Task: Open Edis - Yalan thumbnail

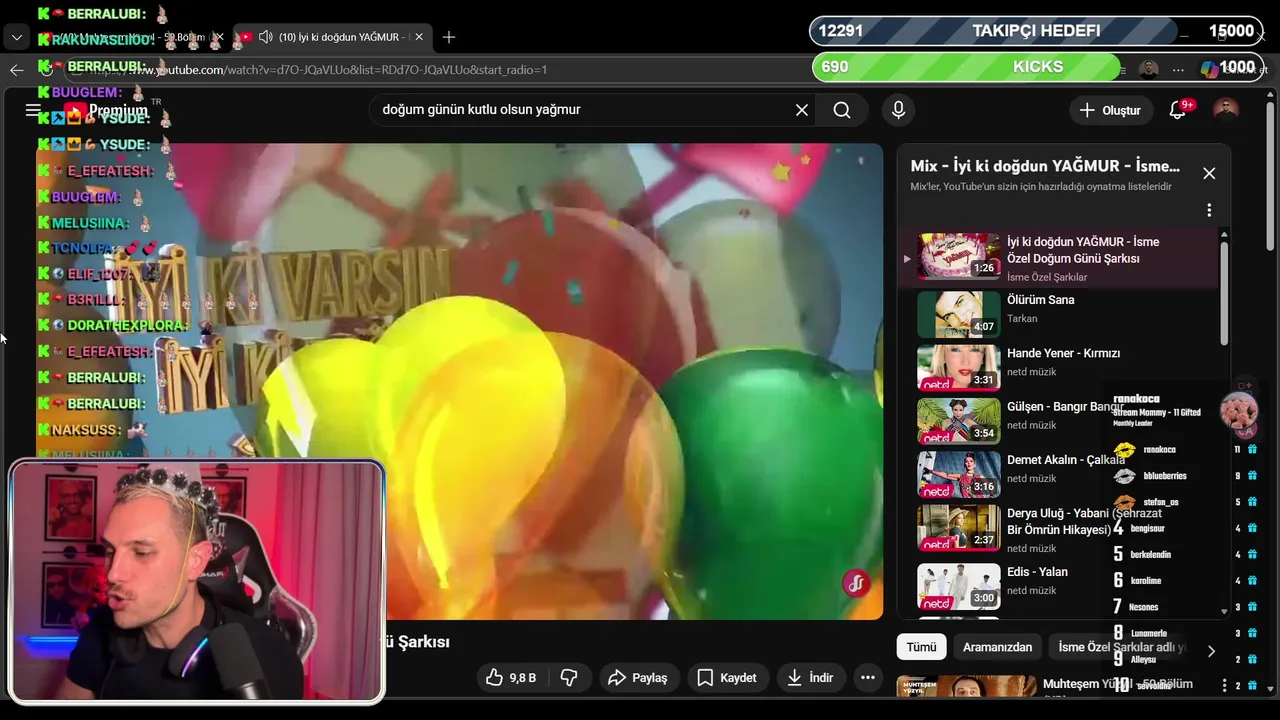Action: [x=958, y=586]
